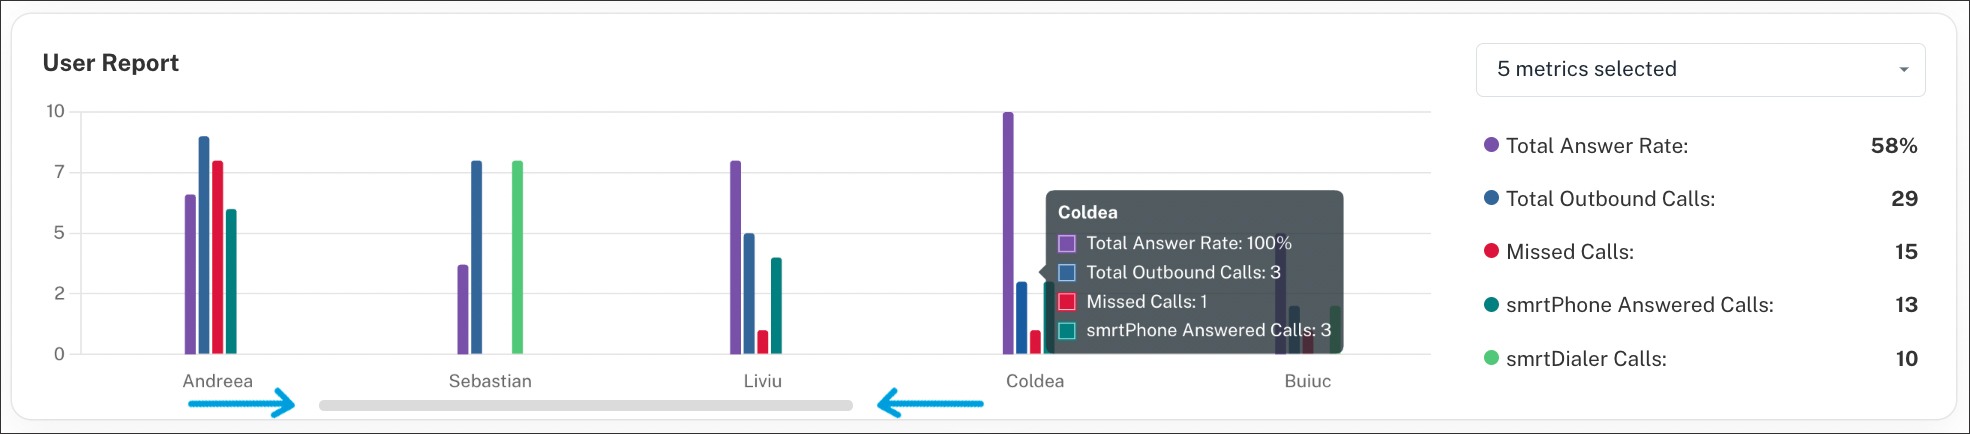This screenshot has height=434, width=1970.
Task: Toggle Missed Calls legend label
Action: coord(1569,252)
